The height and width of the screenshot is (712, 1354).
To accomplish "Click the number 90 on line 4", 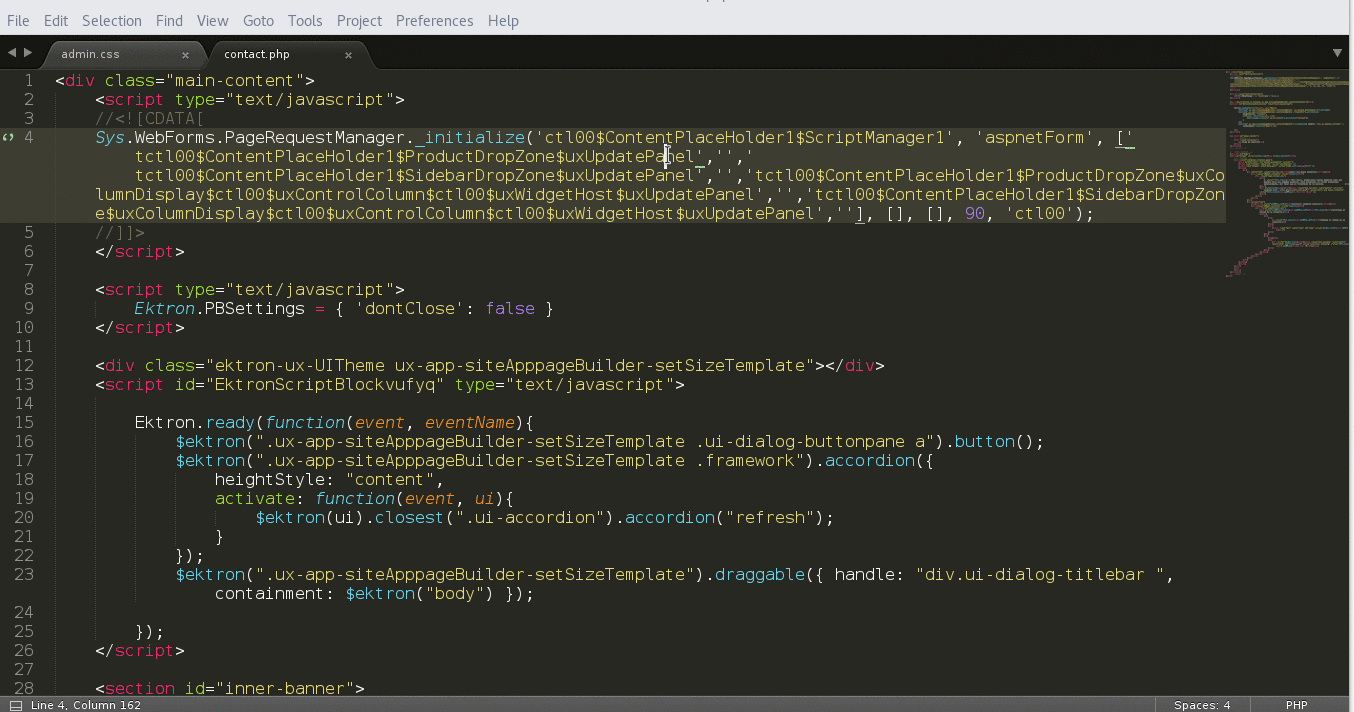I will (975, 214).
